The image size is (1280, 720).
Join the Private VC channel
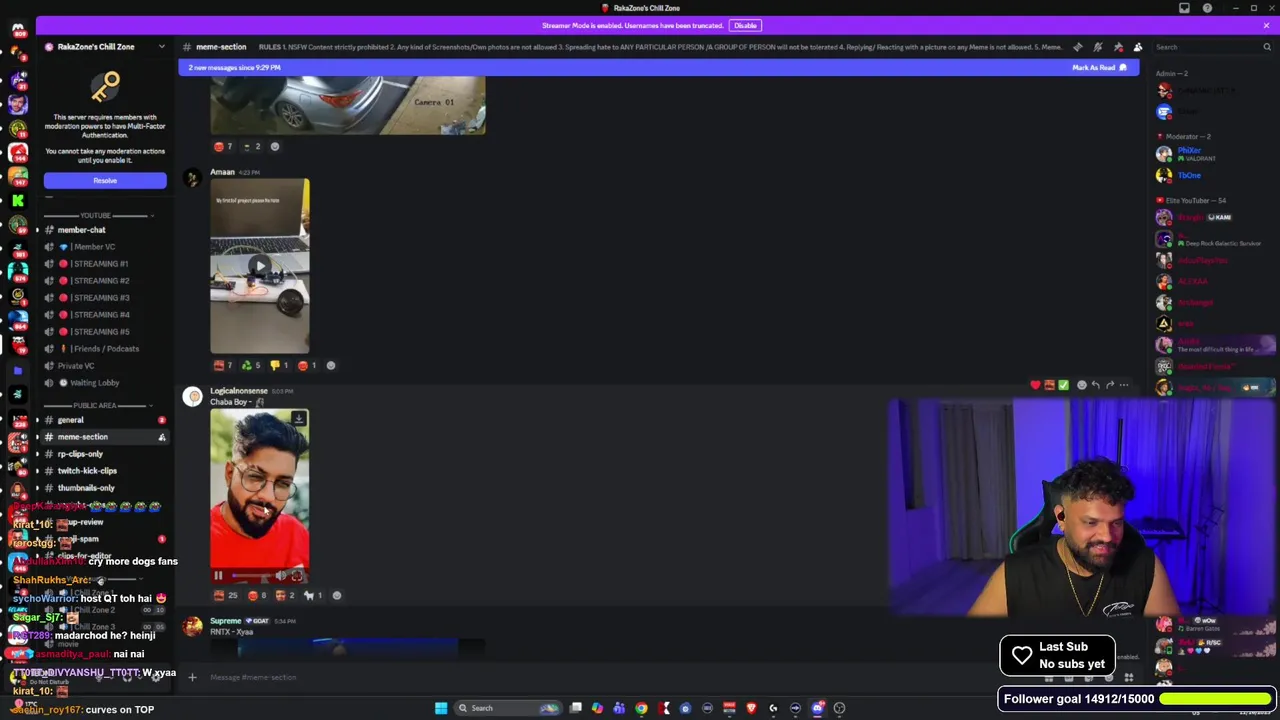(x=103, y=366)
